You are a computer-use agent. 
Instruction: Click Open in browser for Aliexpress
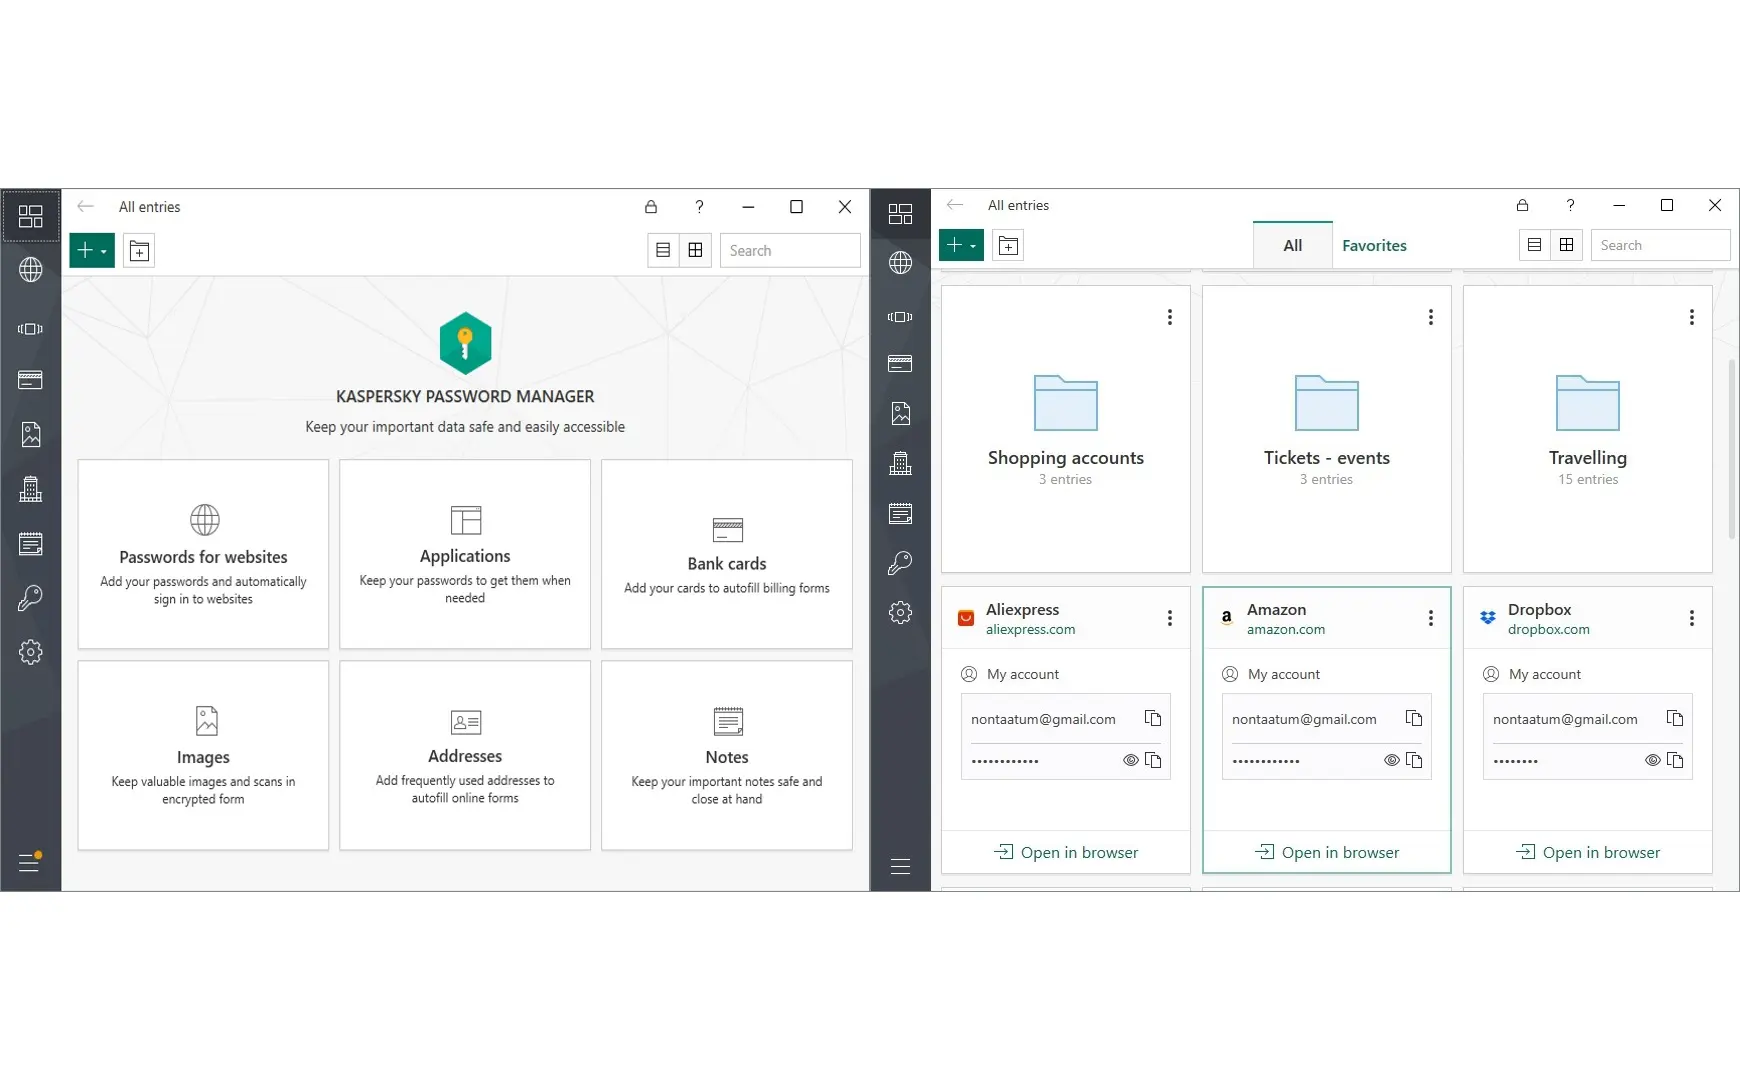1065,852
